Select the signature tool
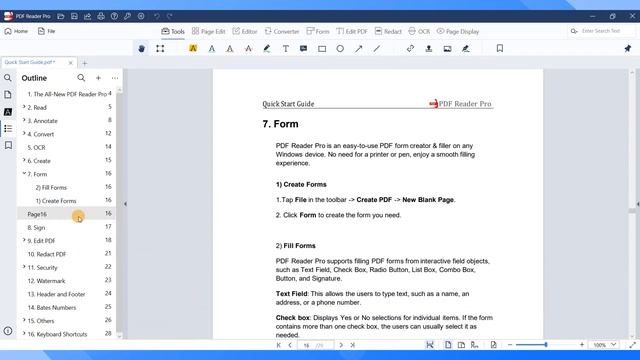 click(465, 49)
